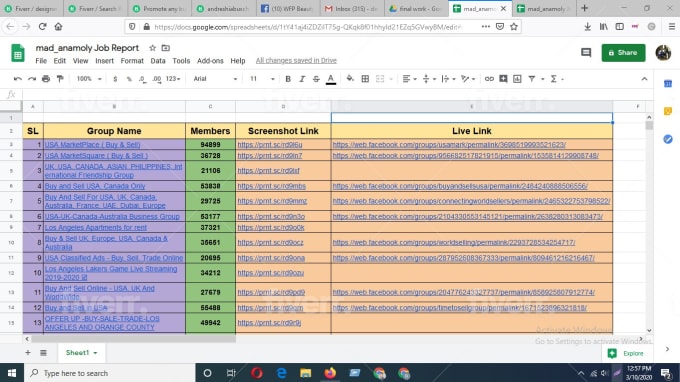Open screenshot link for Los Angeles Apartments row
This screenshot has height=382, width=680.
click(271, 227)
